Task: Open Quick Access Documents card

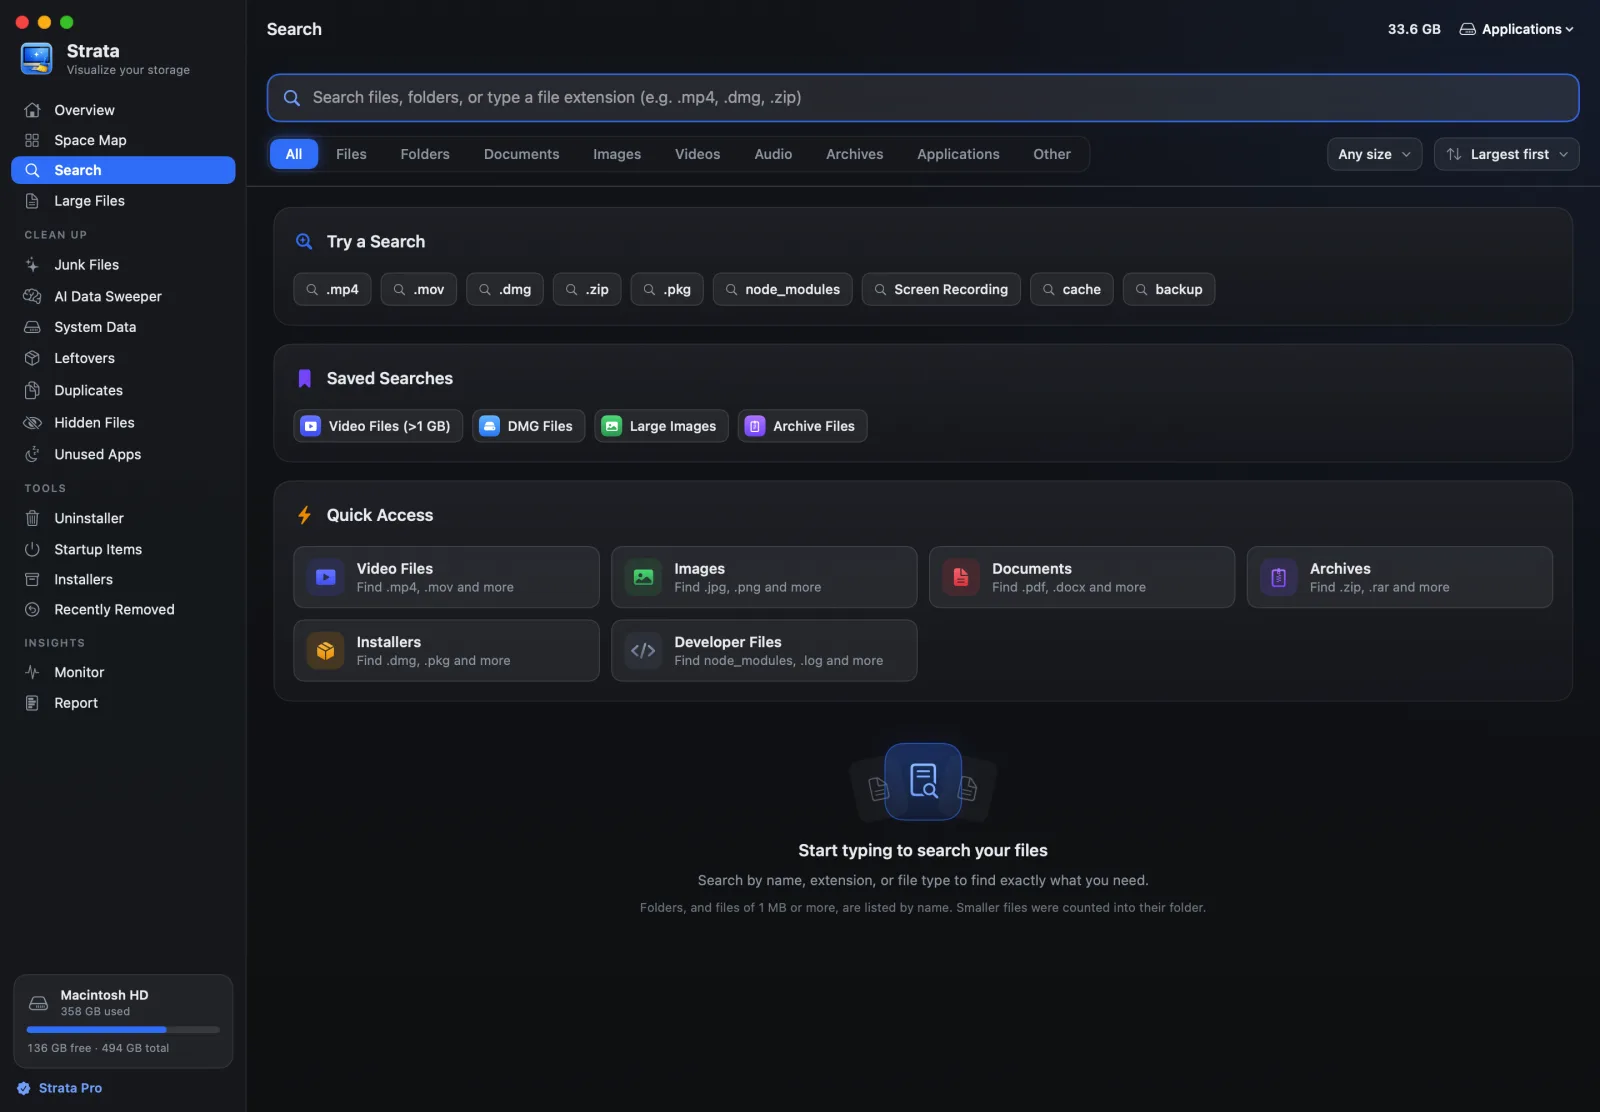Action: click(1082, 577)
